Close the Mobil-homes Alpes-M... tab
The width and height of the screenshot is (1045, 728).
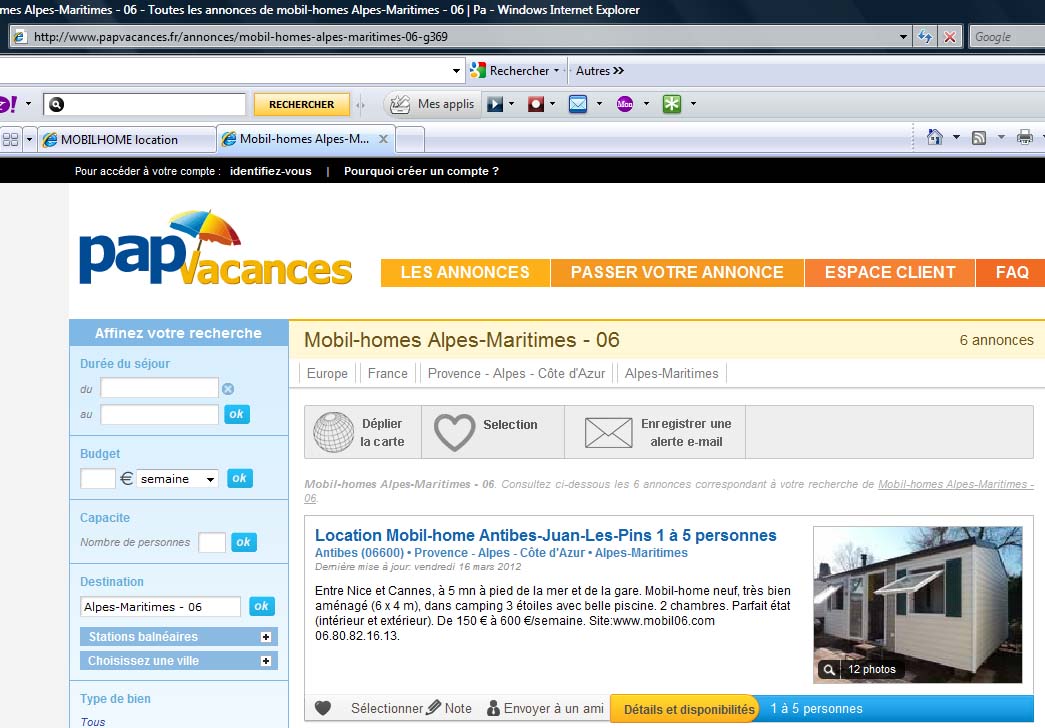[383, 139]
